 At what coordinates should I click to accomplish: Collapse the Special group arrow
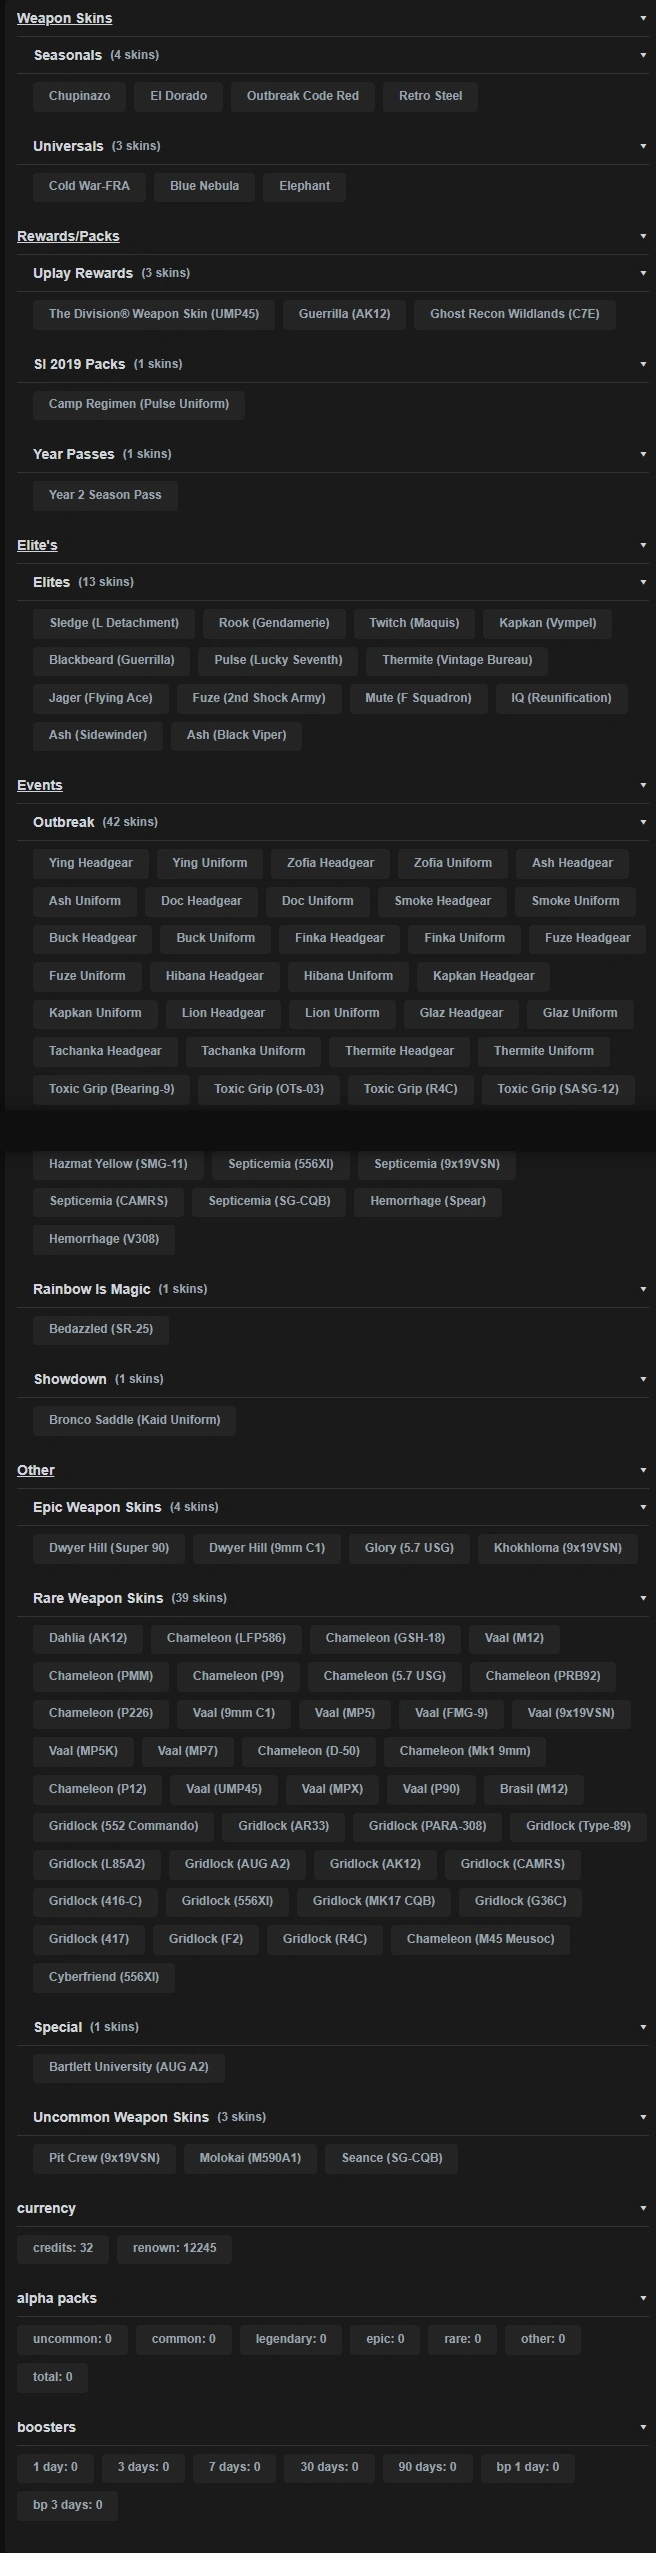tap(643, 2027)
